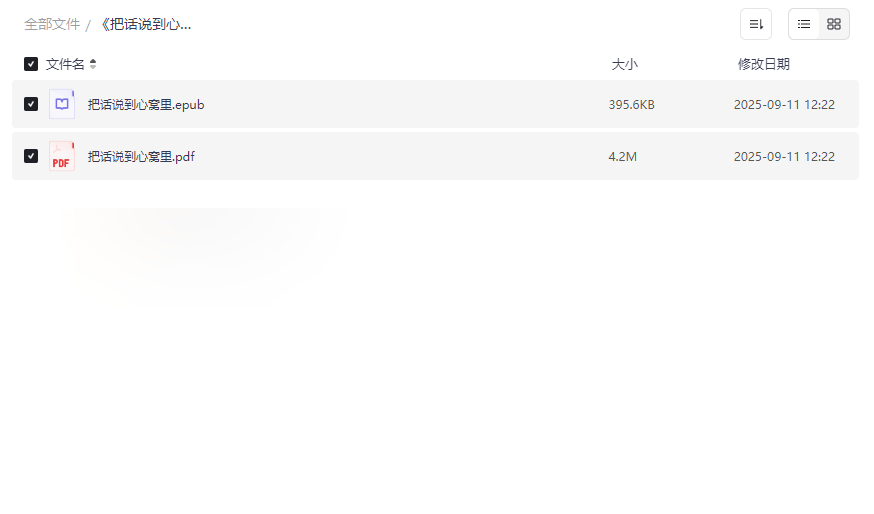
Task: Click the 395.6KB size of epub file
Action: 632,104
